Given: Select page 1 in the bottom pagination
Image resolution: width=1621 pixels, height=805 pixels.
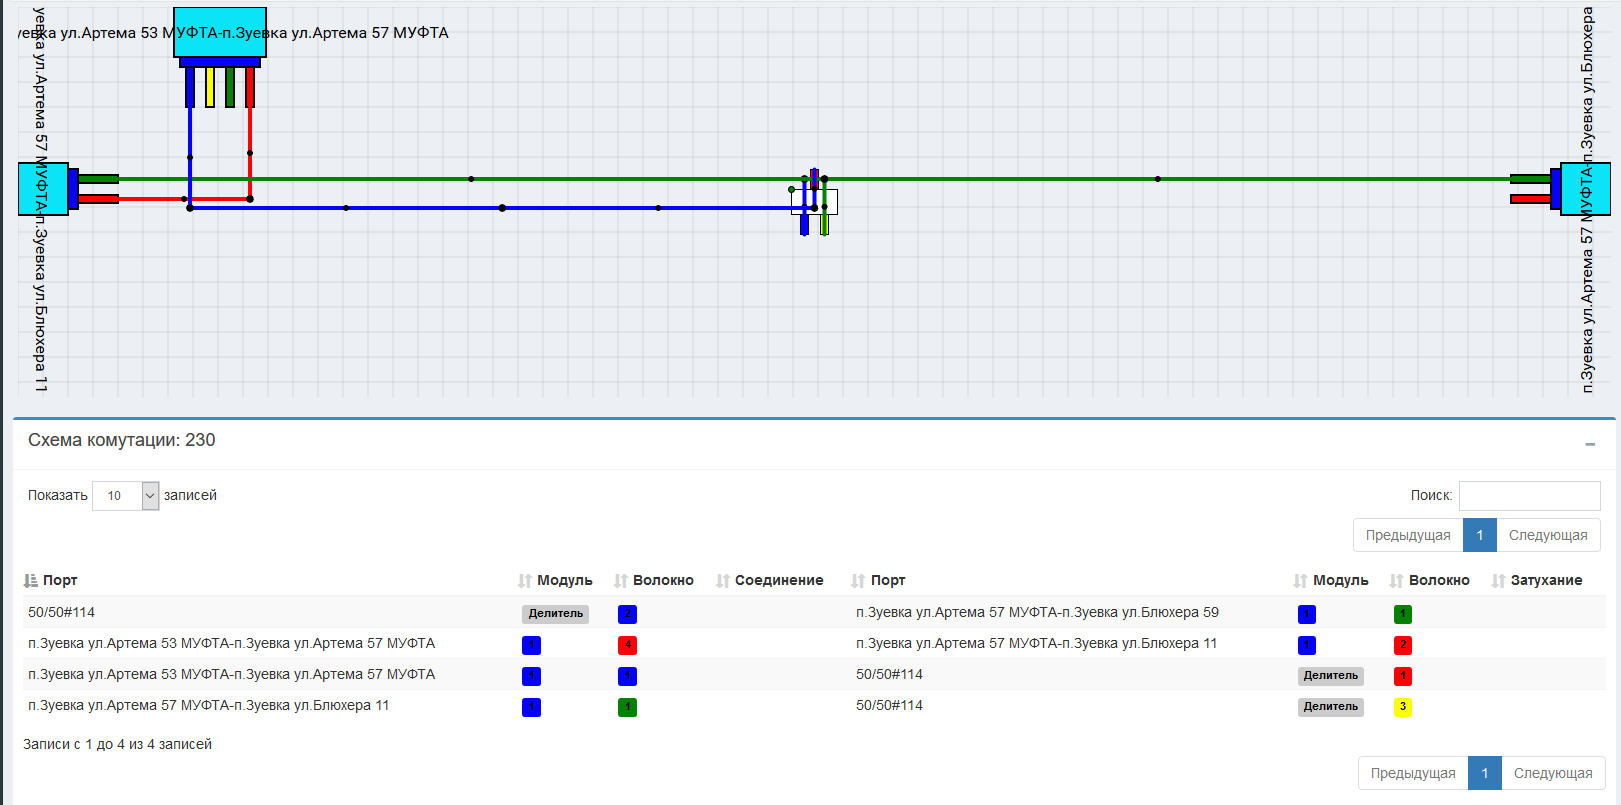Looking at the screenshot, I should [1484, 773].
